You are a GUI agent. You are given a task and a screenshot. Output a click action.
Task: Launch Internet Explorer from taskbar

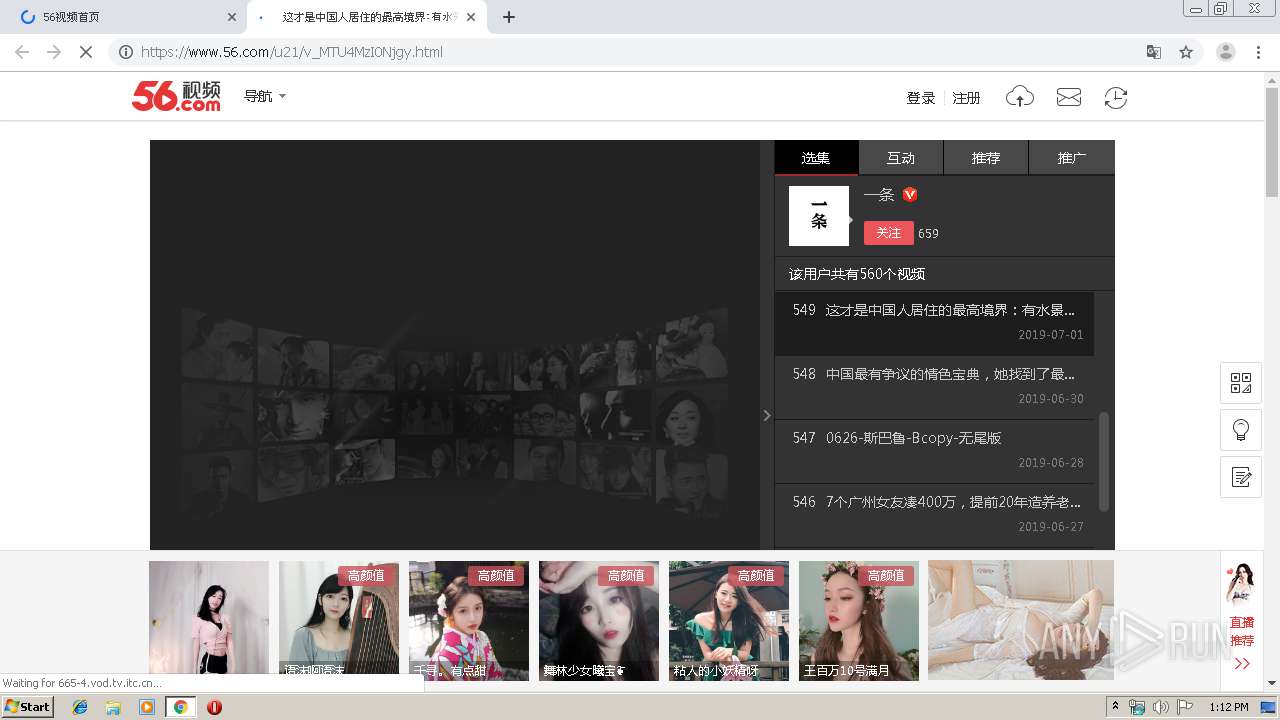pos(80,707)
